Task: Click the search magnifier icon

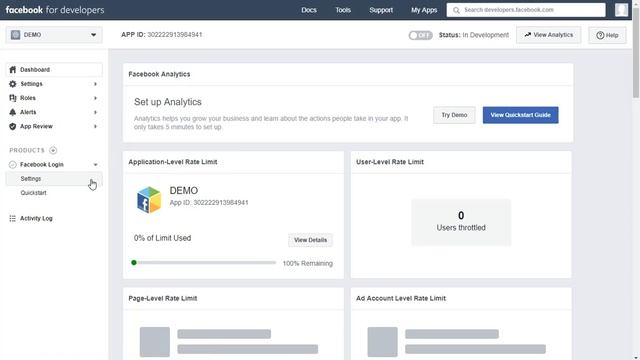Action: [456, 10]
